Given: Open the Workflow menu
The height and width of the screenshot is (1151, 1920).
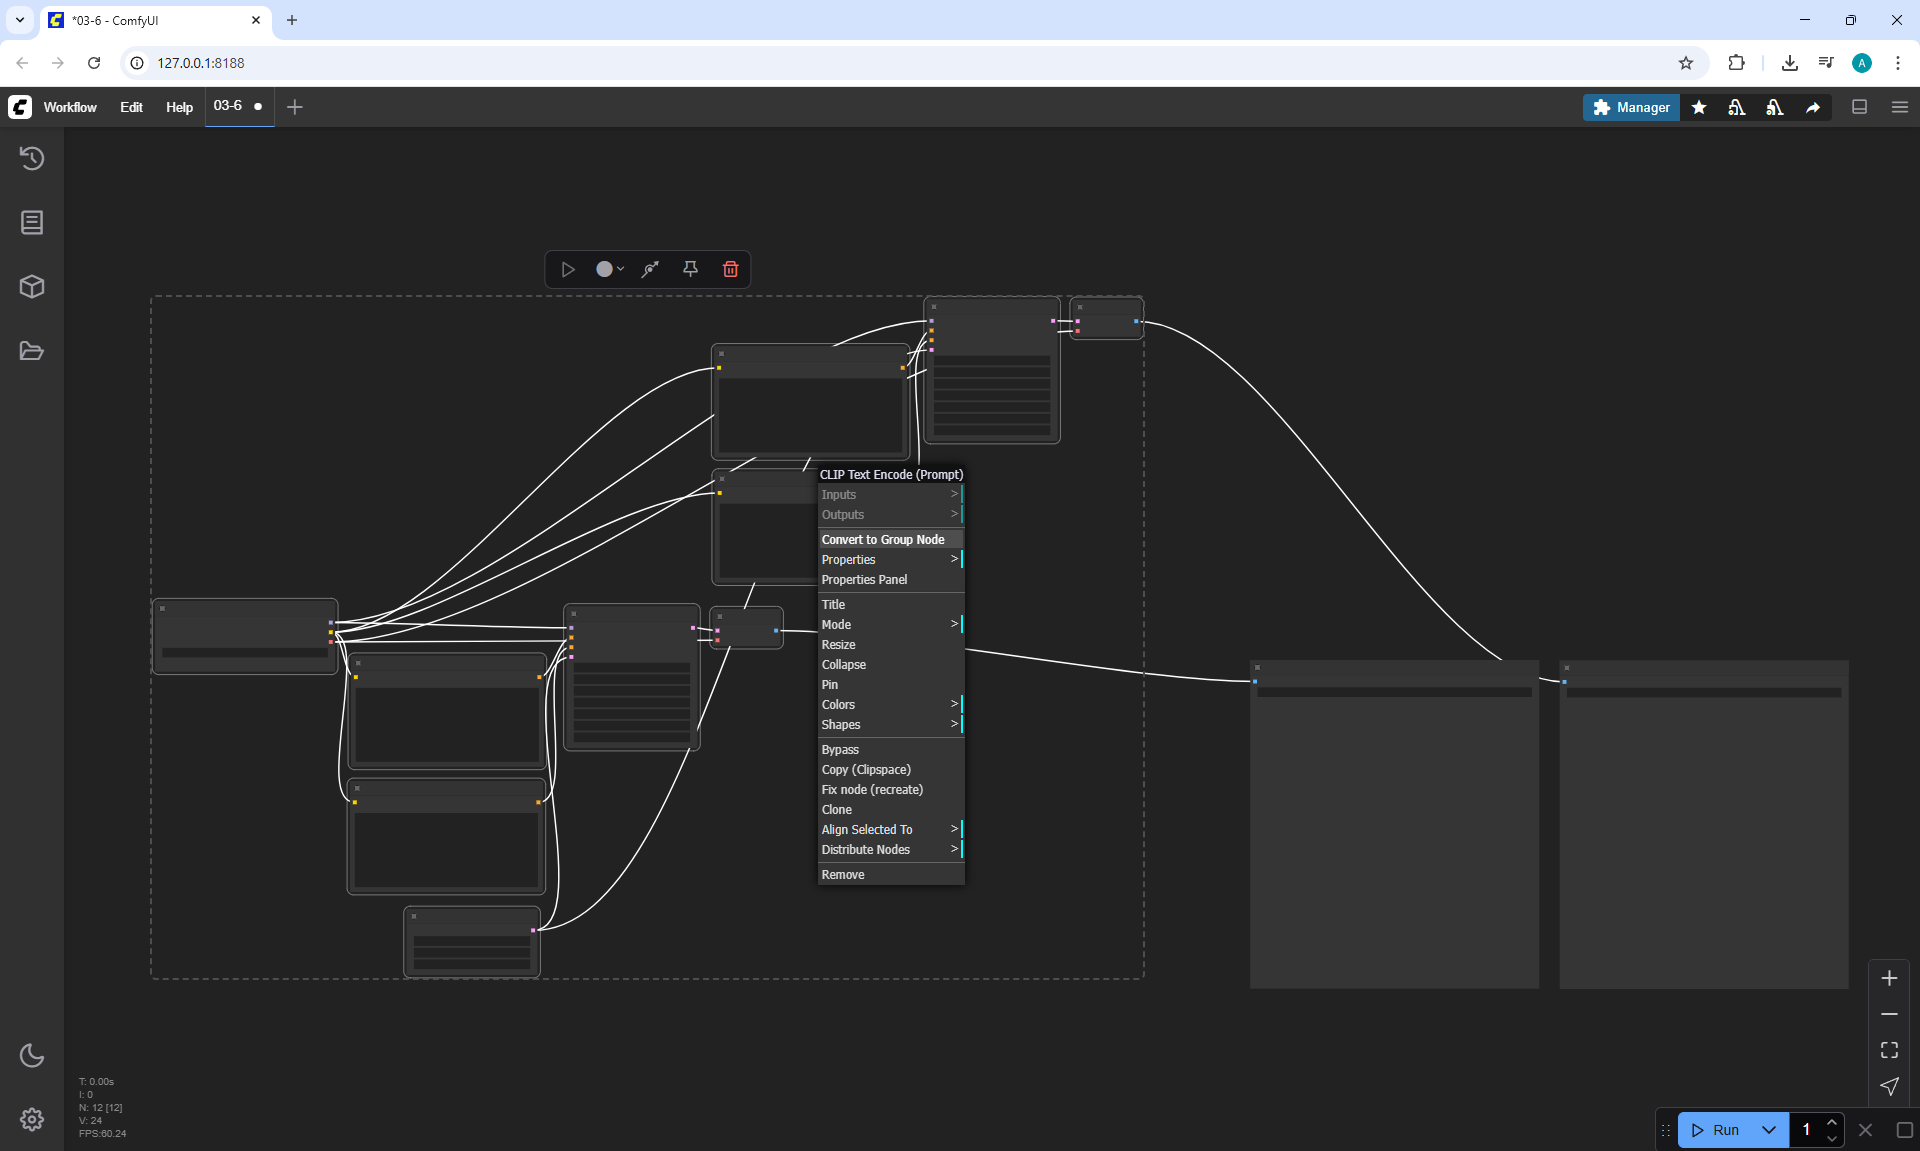Looking at the screenshot, I should point(70,107).
